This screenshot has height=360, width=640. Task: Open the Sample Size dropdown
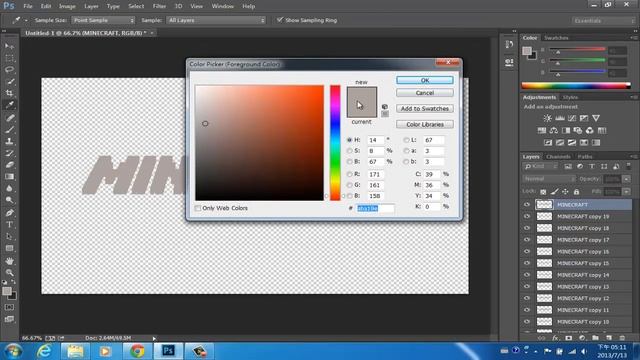[103, 20]
